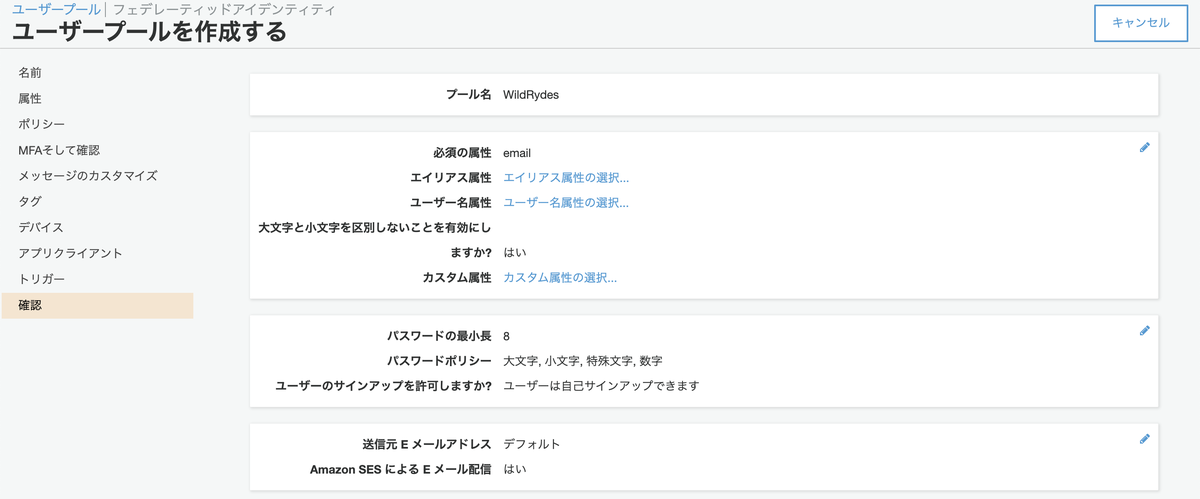Screen dimensions: 1200x499
Task: Click the 大文字, 小文字, 特殊文字, 数字 policy text
Action: pos(583,361)
